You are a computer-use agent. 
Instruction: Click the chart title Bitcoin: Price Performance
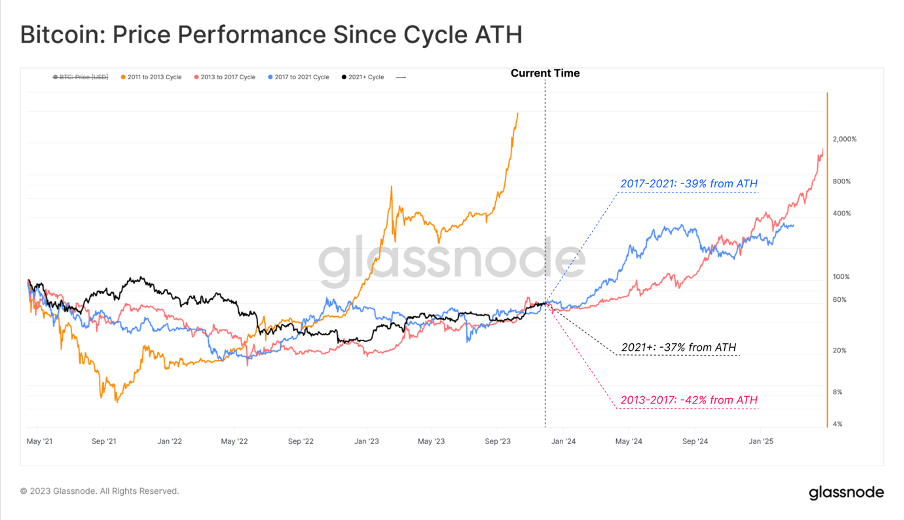point(272,34)
